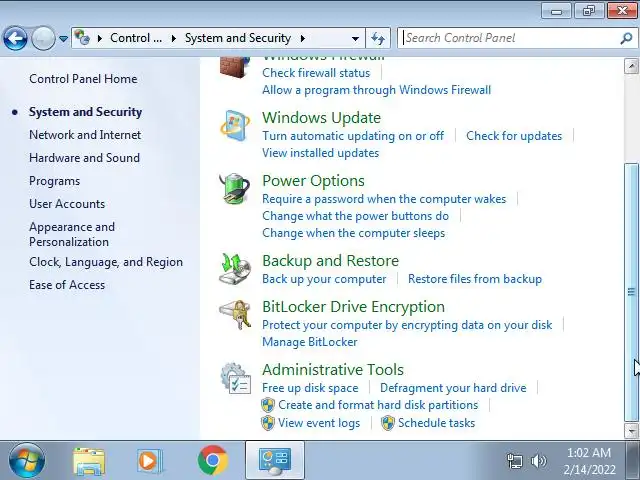Refresh the view using the refresh arrows button

(x=378, y=38)
